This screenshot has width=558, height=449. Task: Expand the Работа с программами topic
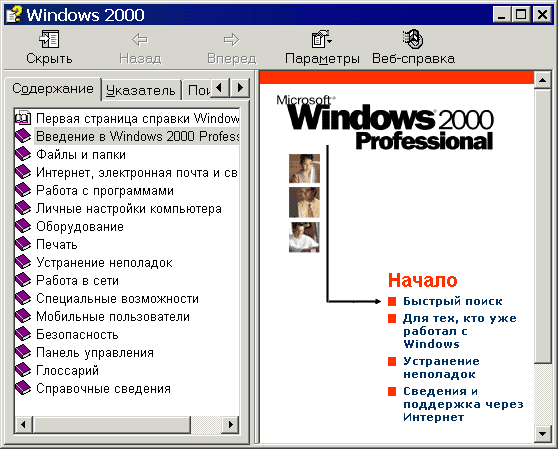(x=105, y=191)
